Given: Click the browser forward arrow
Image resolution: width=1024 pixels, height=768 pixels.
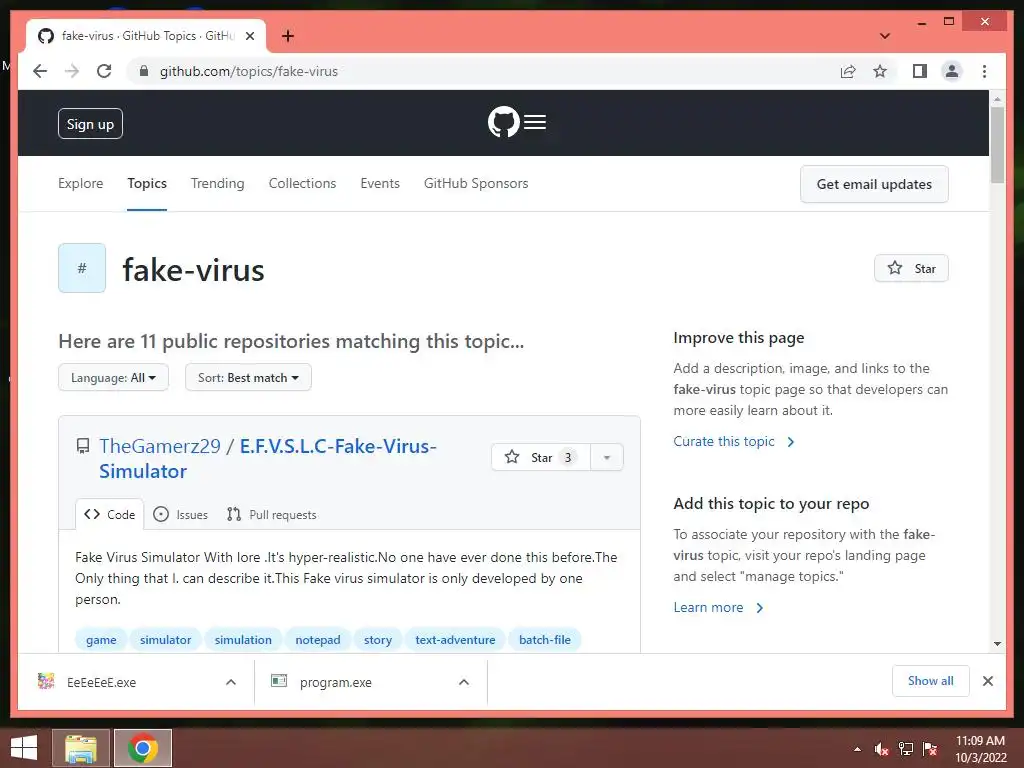Looking at the screenshot, I should [72, 71].
